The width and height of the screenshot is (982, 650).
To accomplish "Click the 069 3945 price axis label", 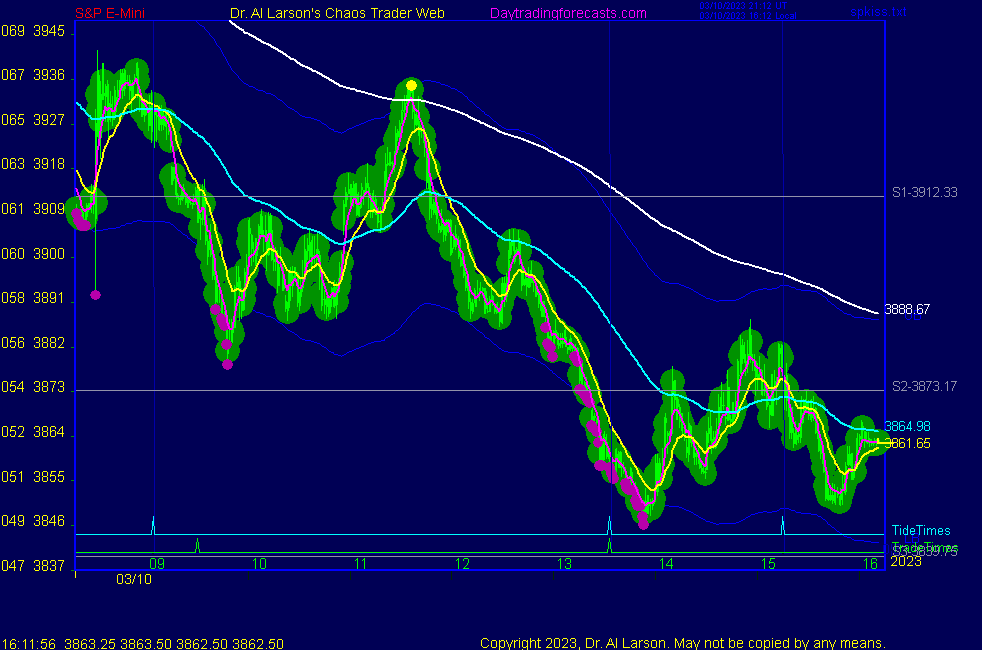I will point(33,31).
